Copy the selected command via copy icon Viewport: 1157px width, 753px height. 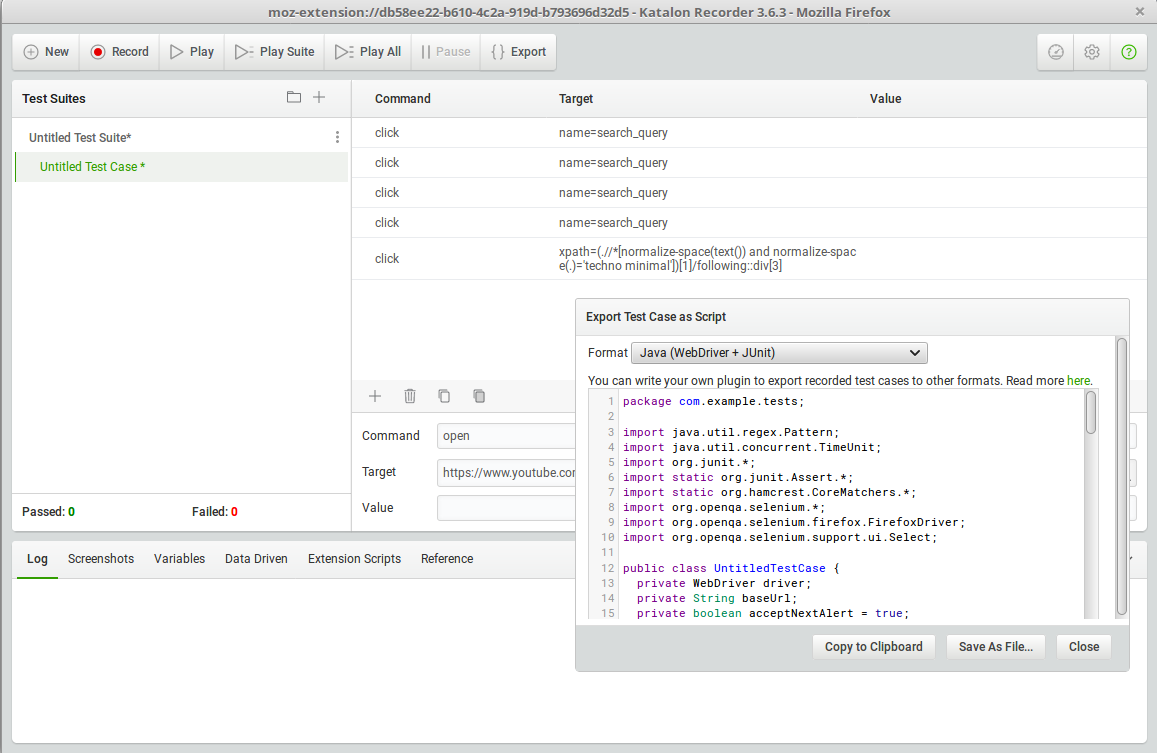pos(444,396)
